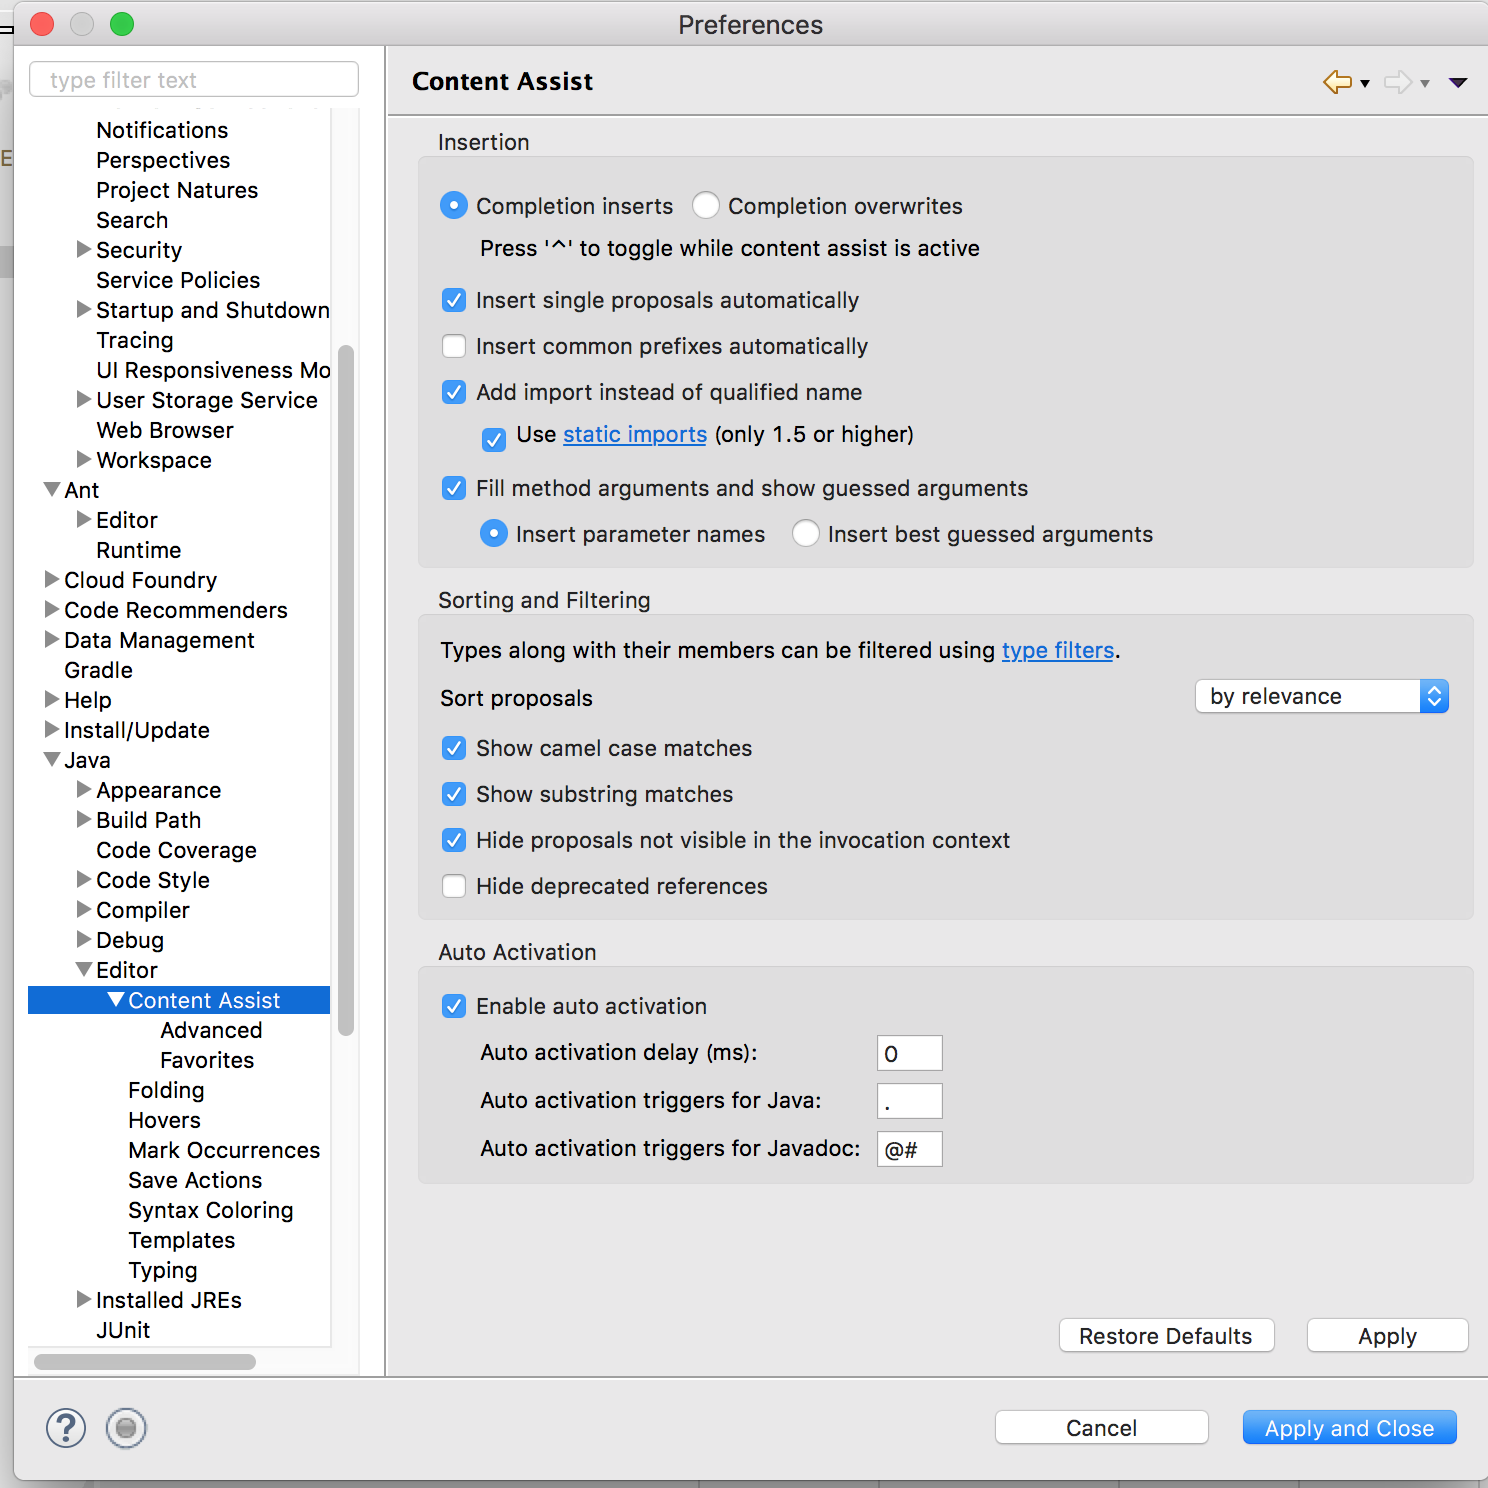Select JUnit preferences item
The height and width of the screenshot is (1488, 1488).
click(x=123, y=1330)
